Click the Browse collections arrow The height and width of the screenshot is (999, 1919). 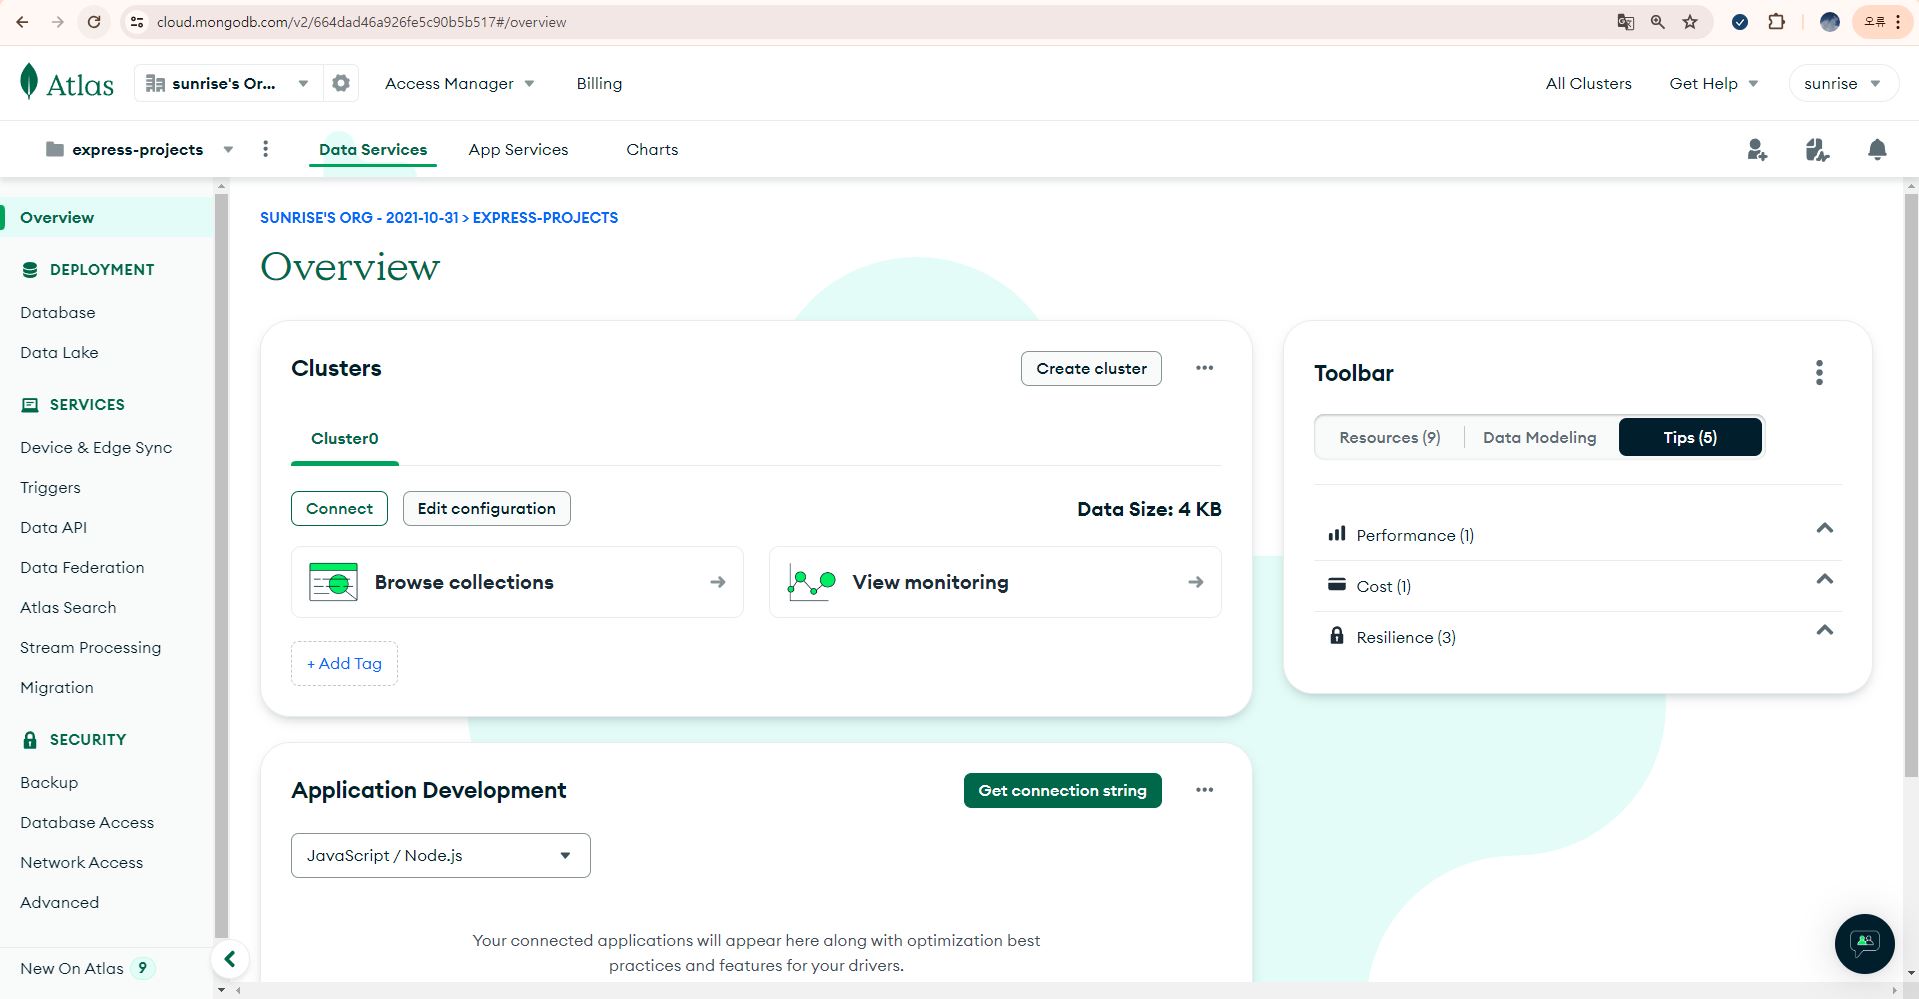point(717,582)
